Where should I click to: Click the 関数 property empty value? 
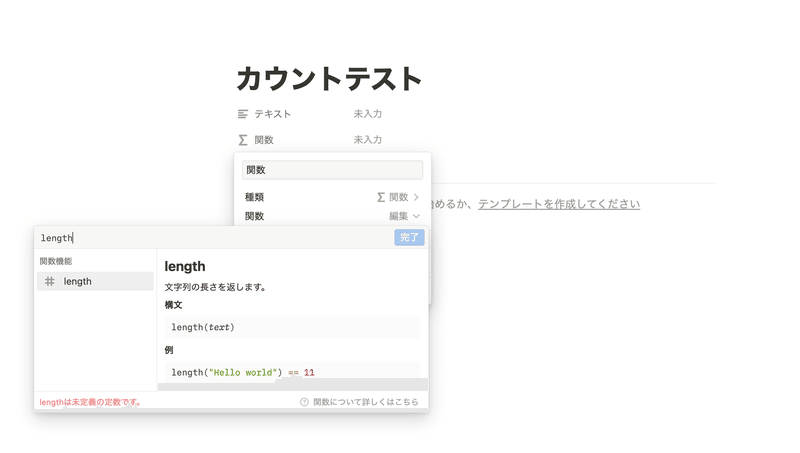[x=368, y=139]
